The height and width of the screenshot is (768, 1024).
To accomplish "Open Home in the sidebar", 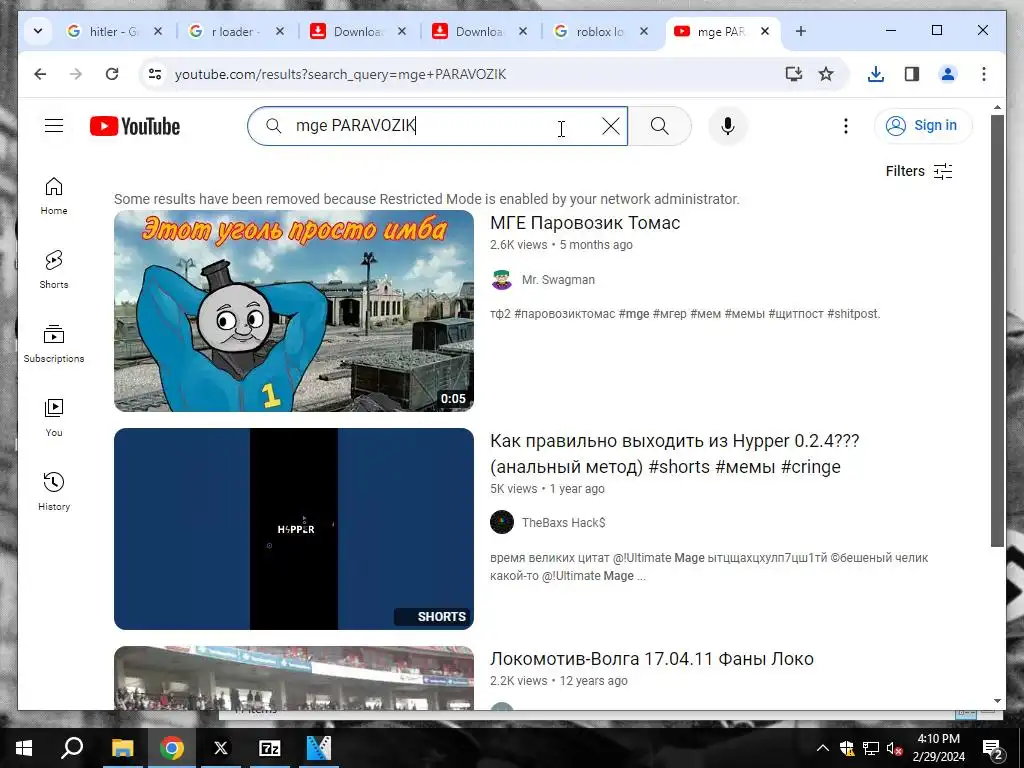I will click(x=54, y=196).
